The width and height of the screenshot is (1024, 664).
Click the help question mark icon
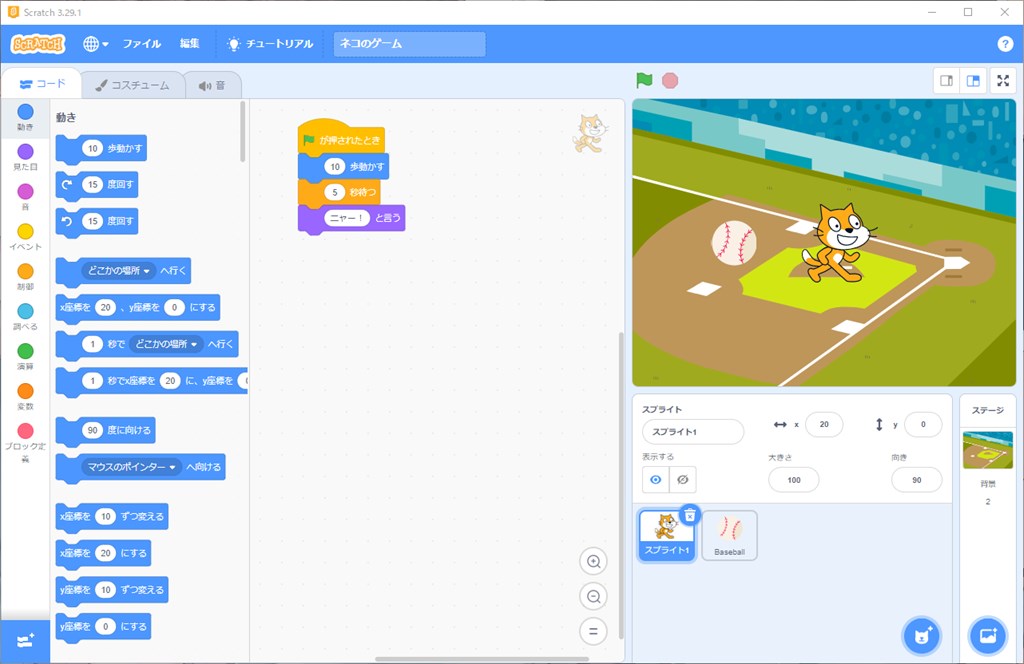1005,44
